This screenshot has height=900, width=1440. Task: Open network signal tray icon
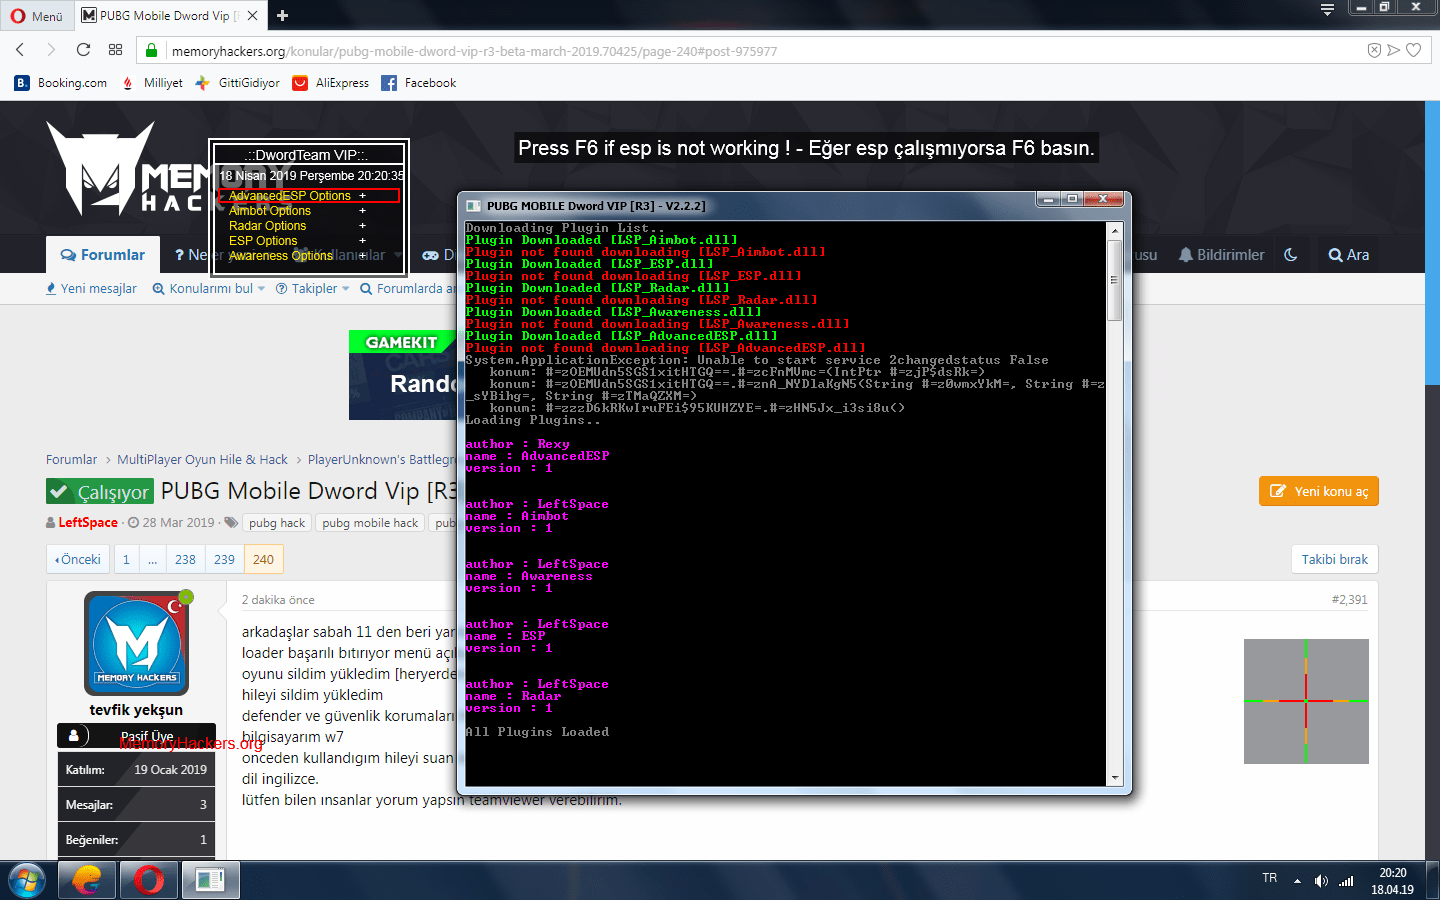pos(1346,881)
